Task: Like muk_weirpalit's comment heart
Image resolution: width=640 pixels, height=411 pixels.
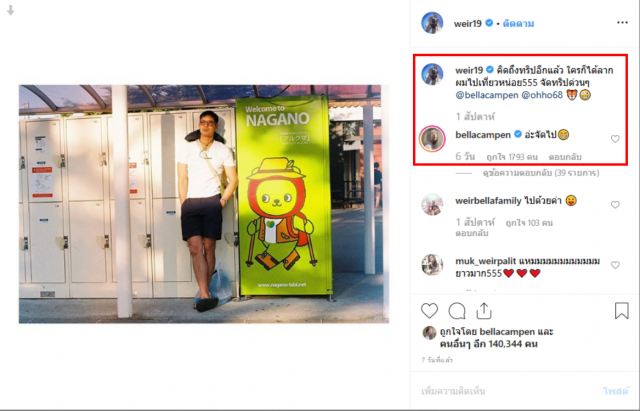Action: pos(615,265)
